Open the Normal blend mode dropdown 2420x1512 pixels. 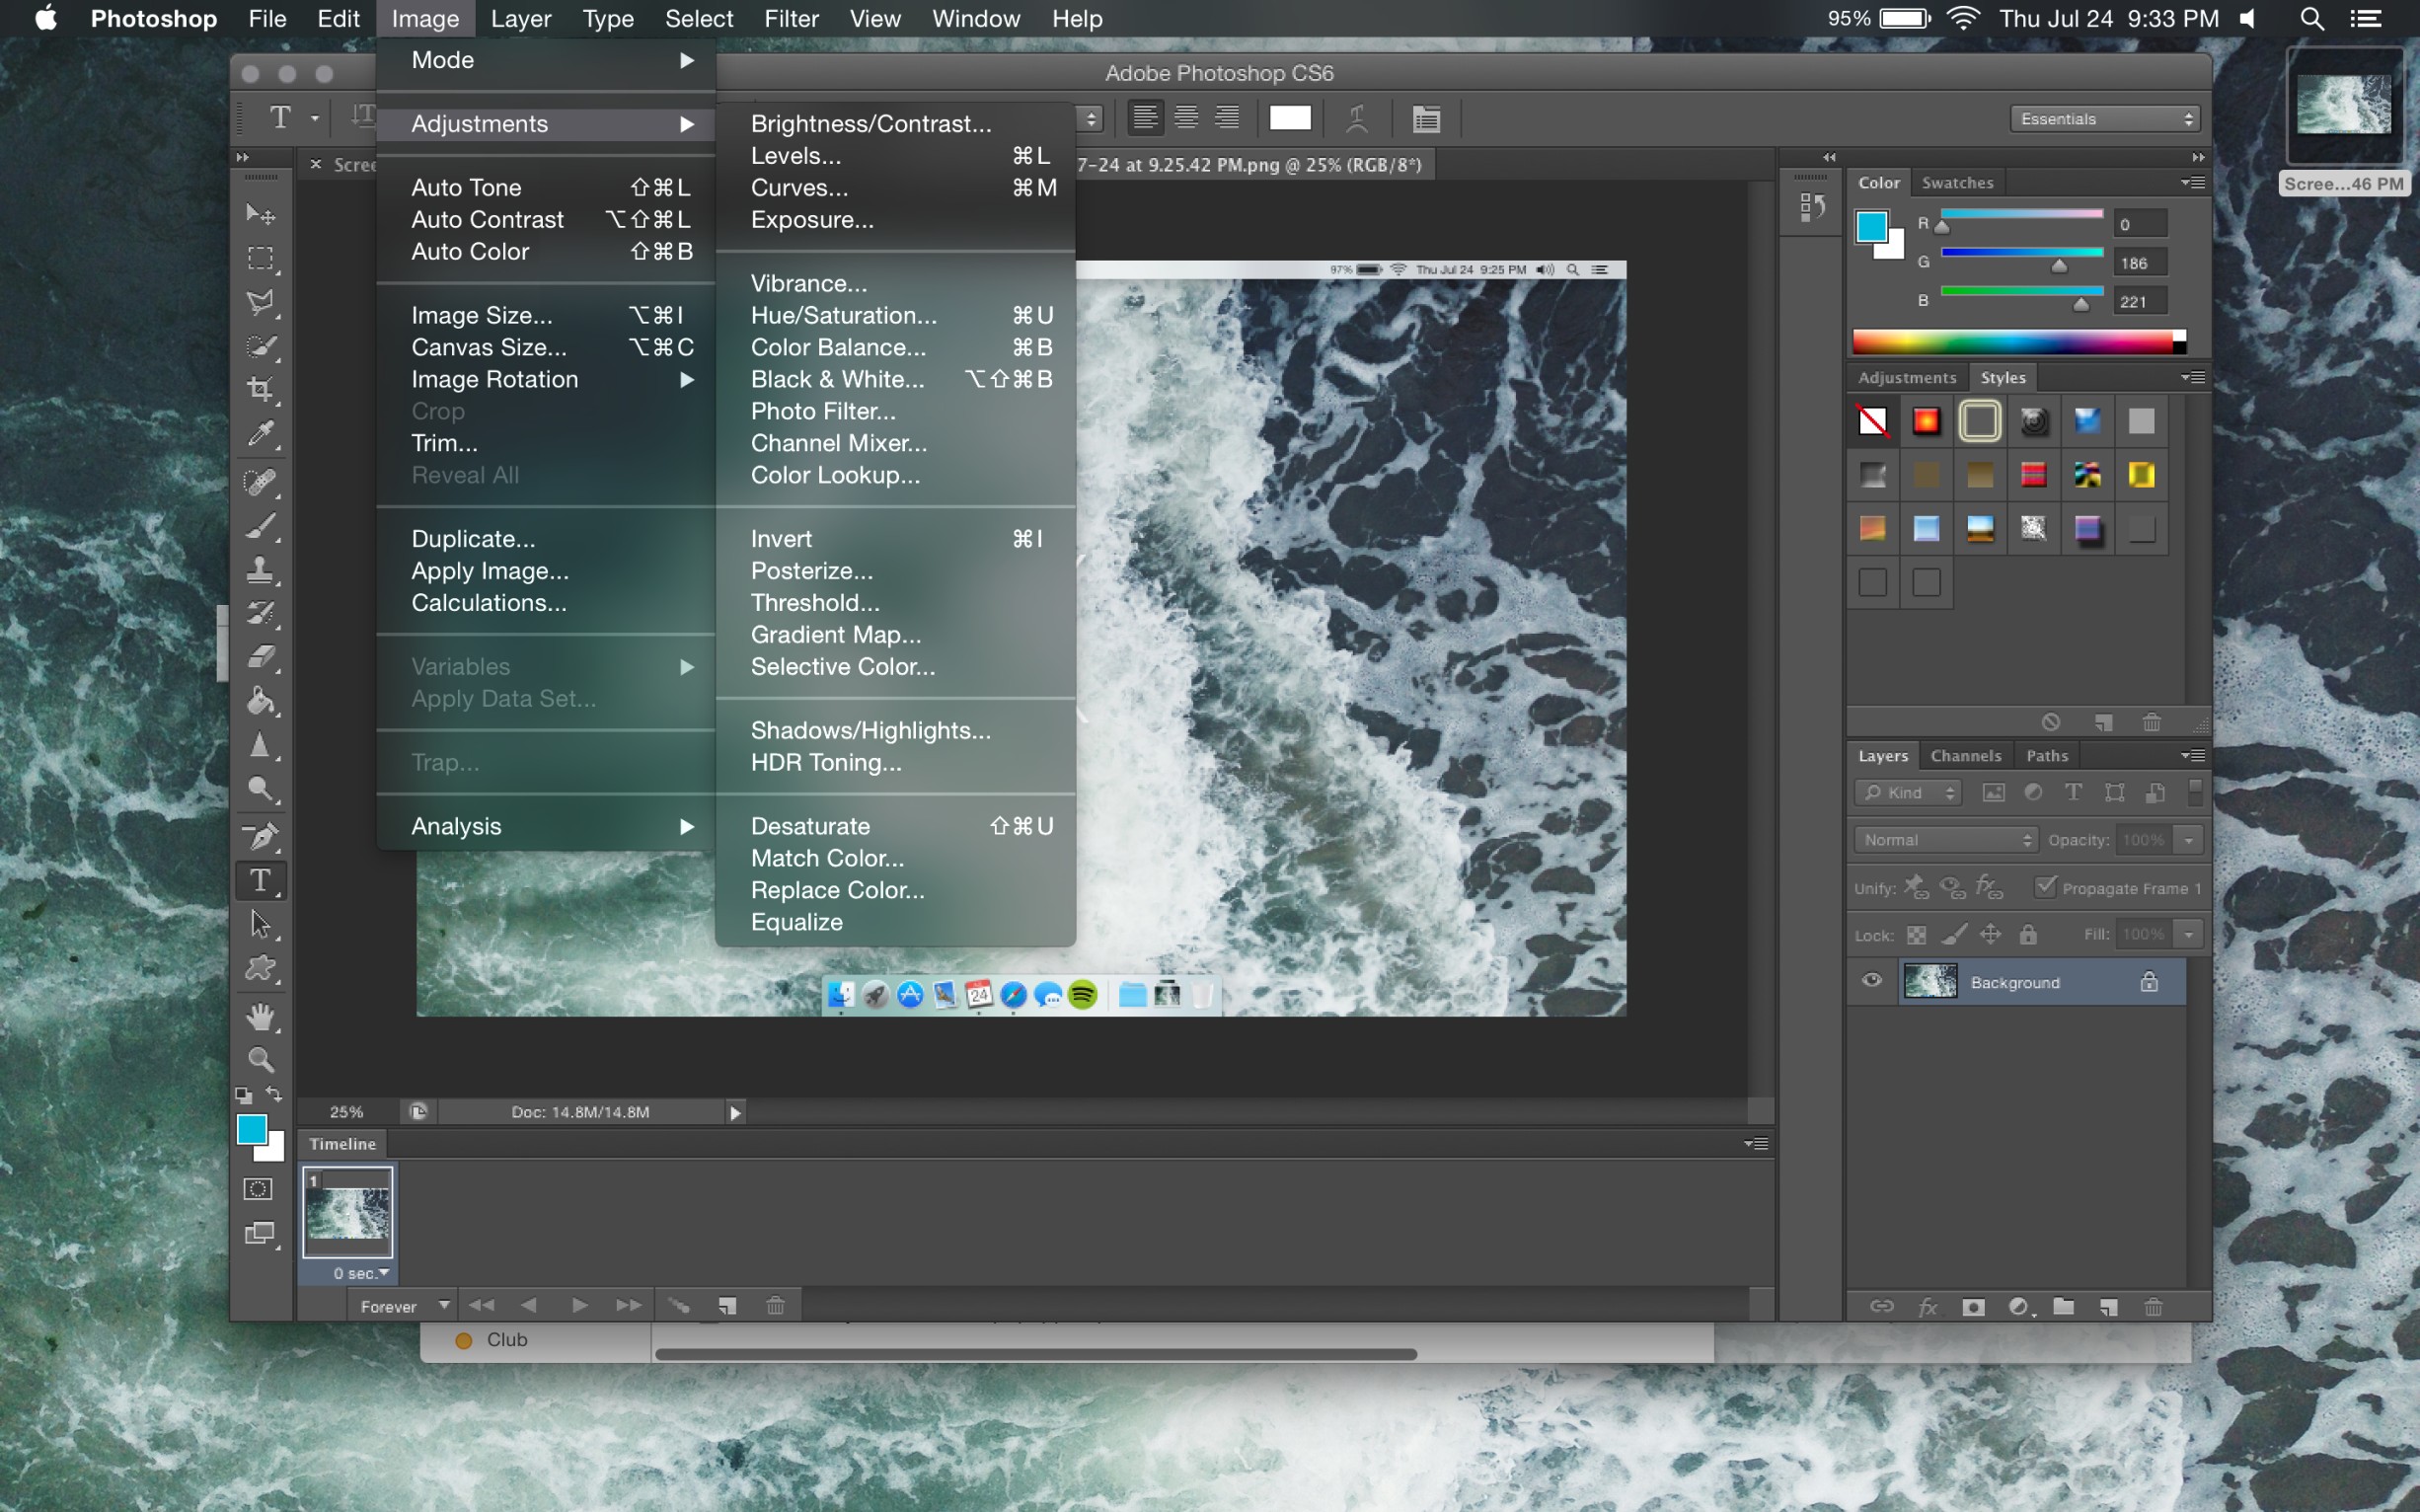coord(1945,840)
